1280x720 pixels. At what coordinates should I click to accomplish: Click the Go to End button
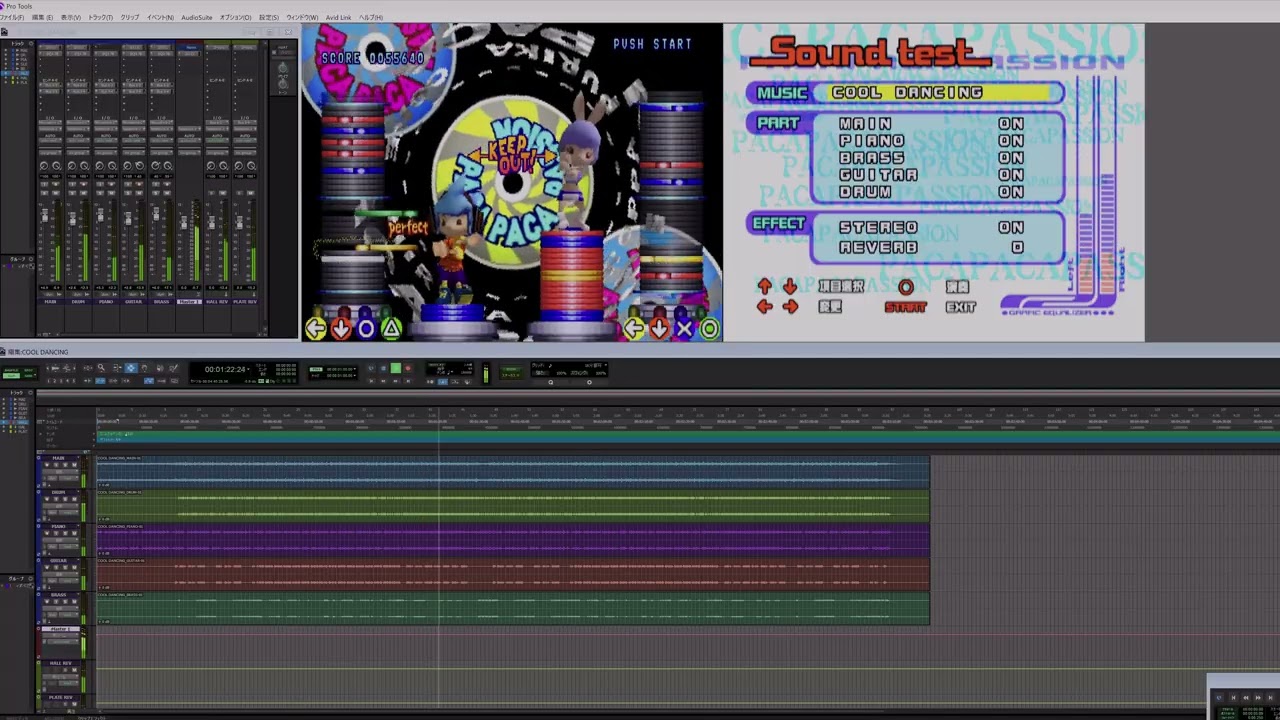[x=407, y=381]
